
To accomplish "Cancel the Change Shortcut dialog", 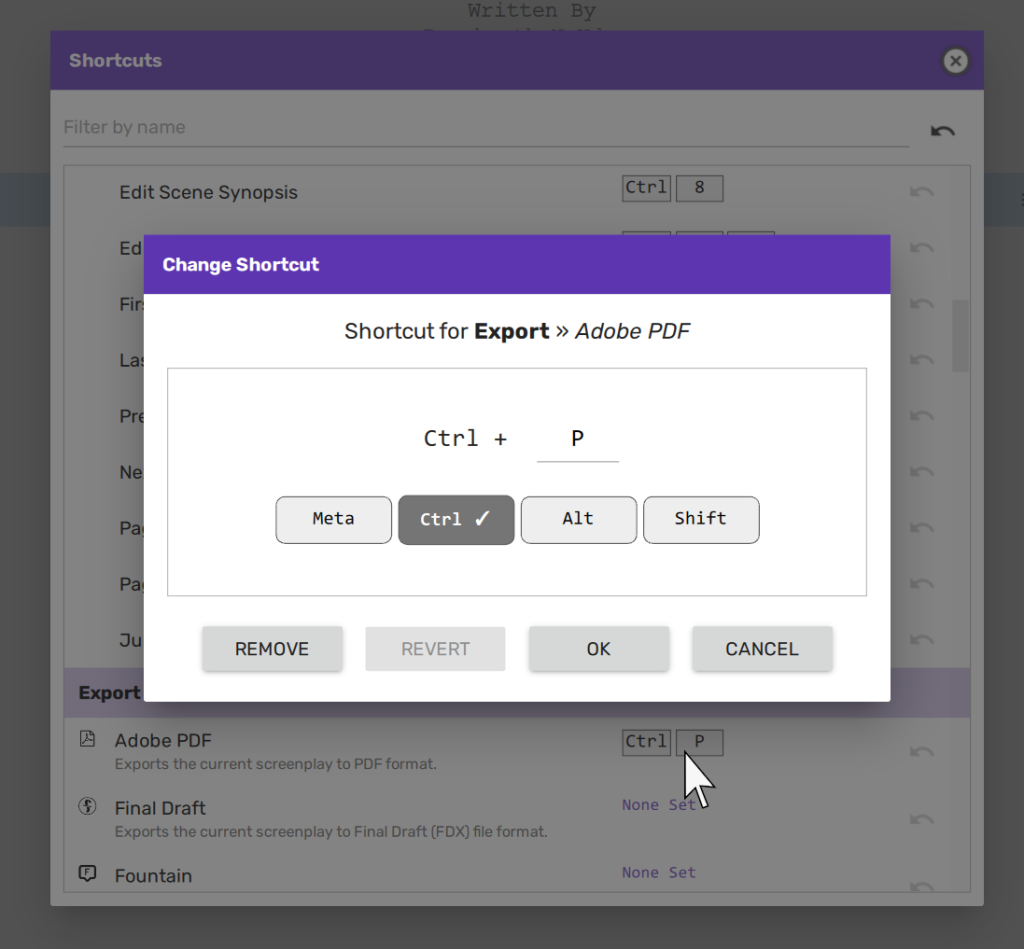I will tap(762, 649).
